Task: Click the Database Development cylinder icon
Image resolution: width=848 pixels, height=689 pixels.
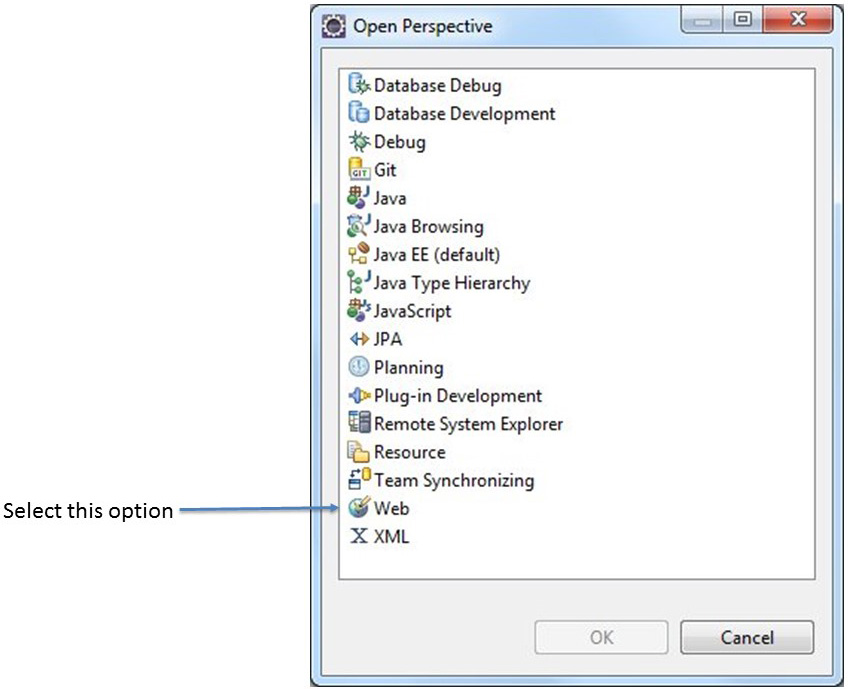Action: 359,114
